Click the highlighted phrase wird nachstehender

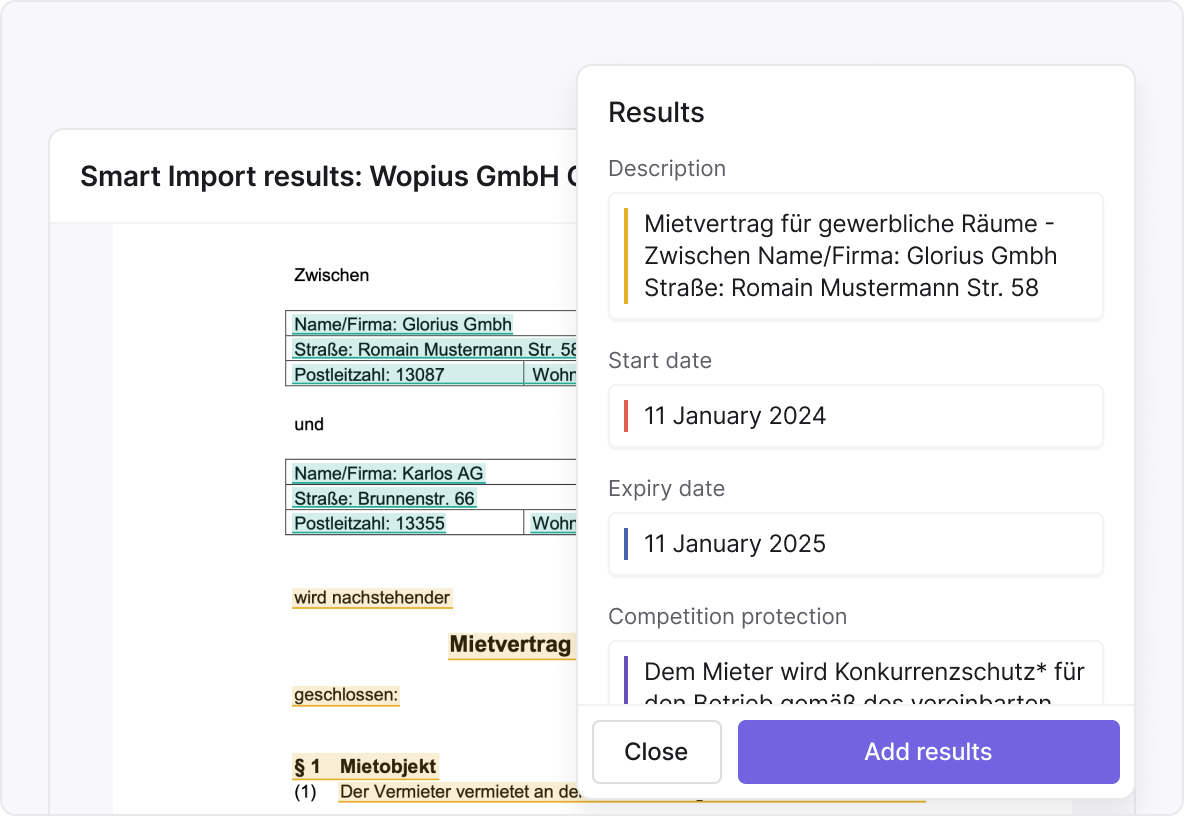pos(371,597)
